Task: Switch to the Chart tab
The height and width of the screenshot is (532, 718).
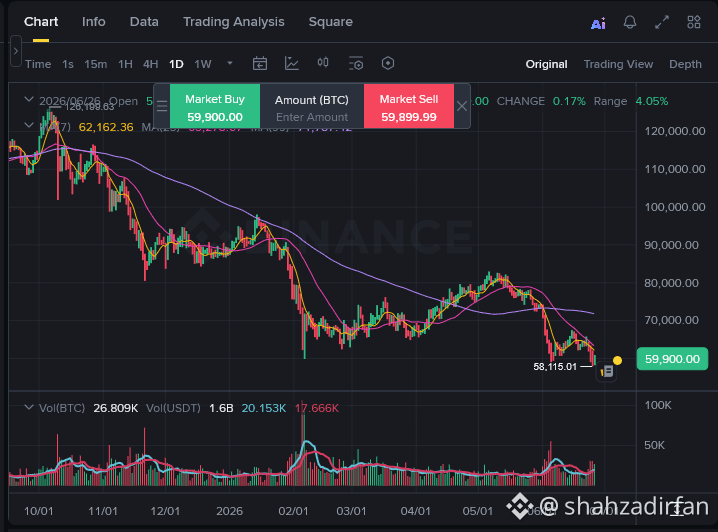Action: point(41,22)
